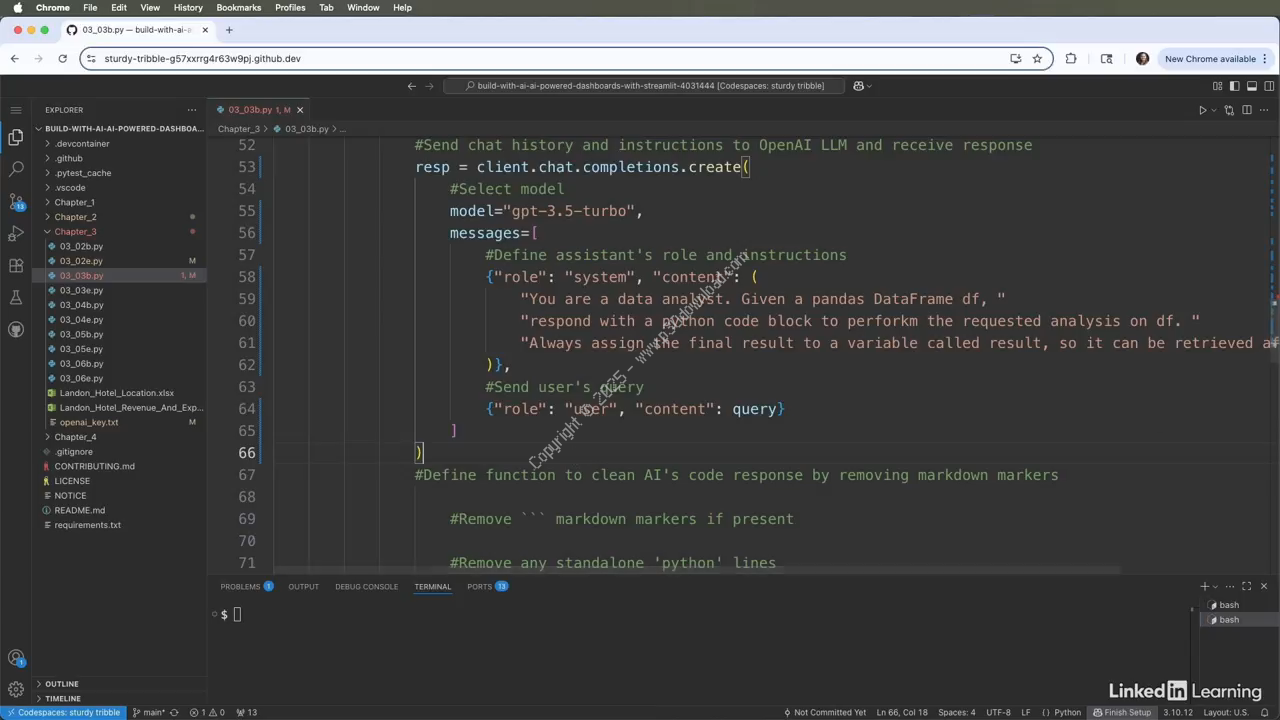Expand the TIMELINE section
1280x720 pixels.
(62, 698)
